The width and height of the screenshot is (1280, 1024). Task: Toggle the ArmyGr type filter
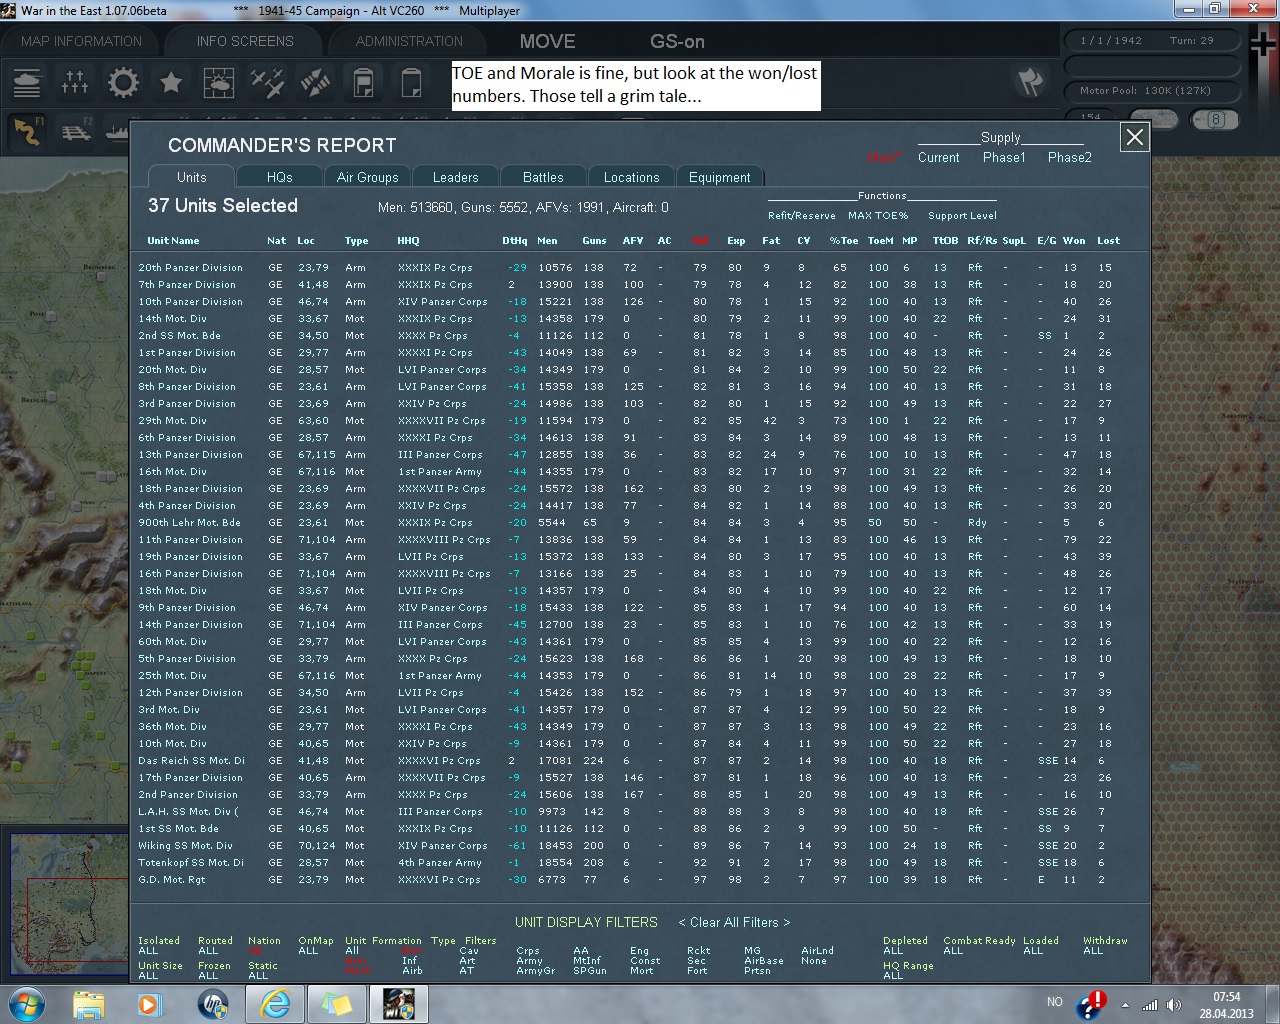536,971
